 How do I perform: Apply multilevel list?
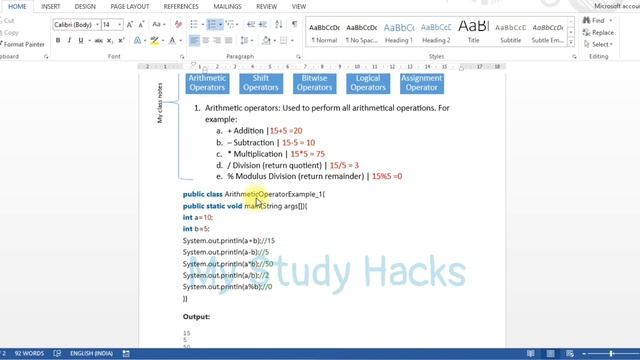click(x=230, y=24)
